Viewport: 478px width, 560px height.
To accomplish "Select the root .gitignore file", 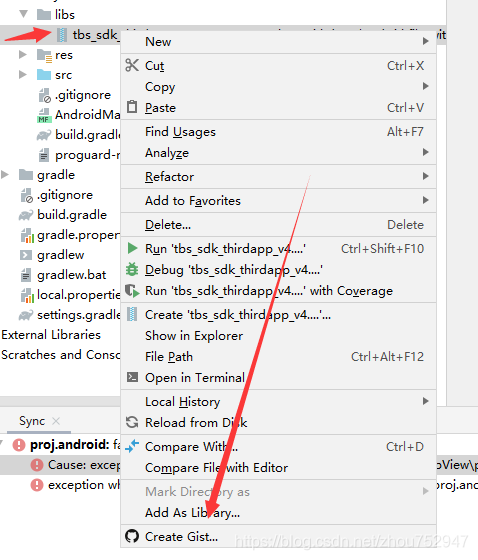I will pos(65,195).
